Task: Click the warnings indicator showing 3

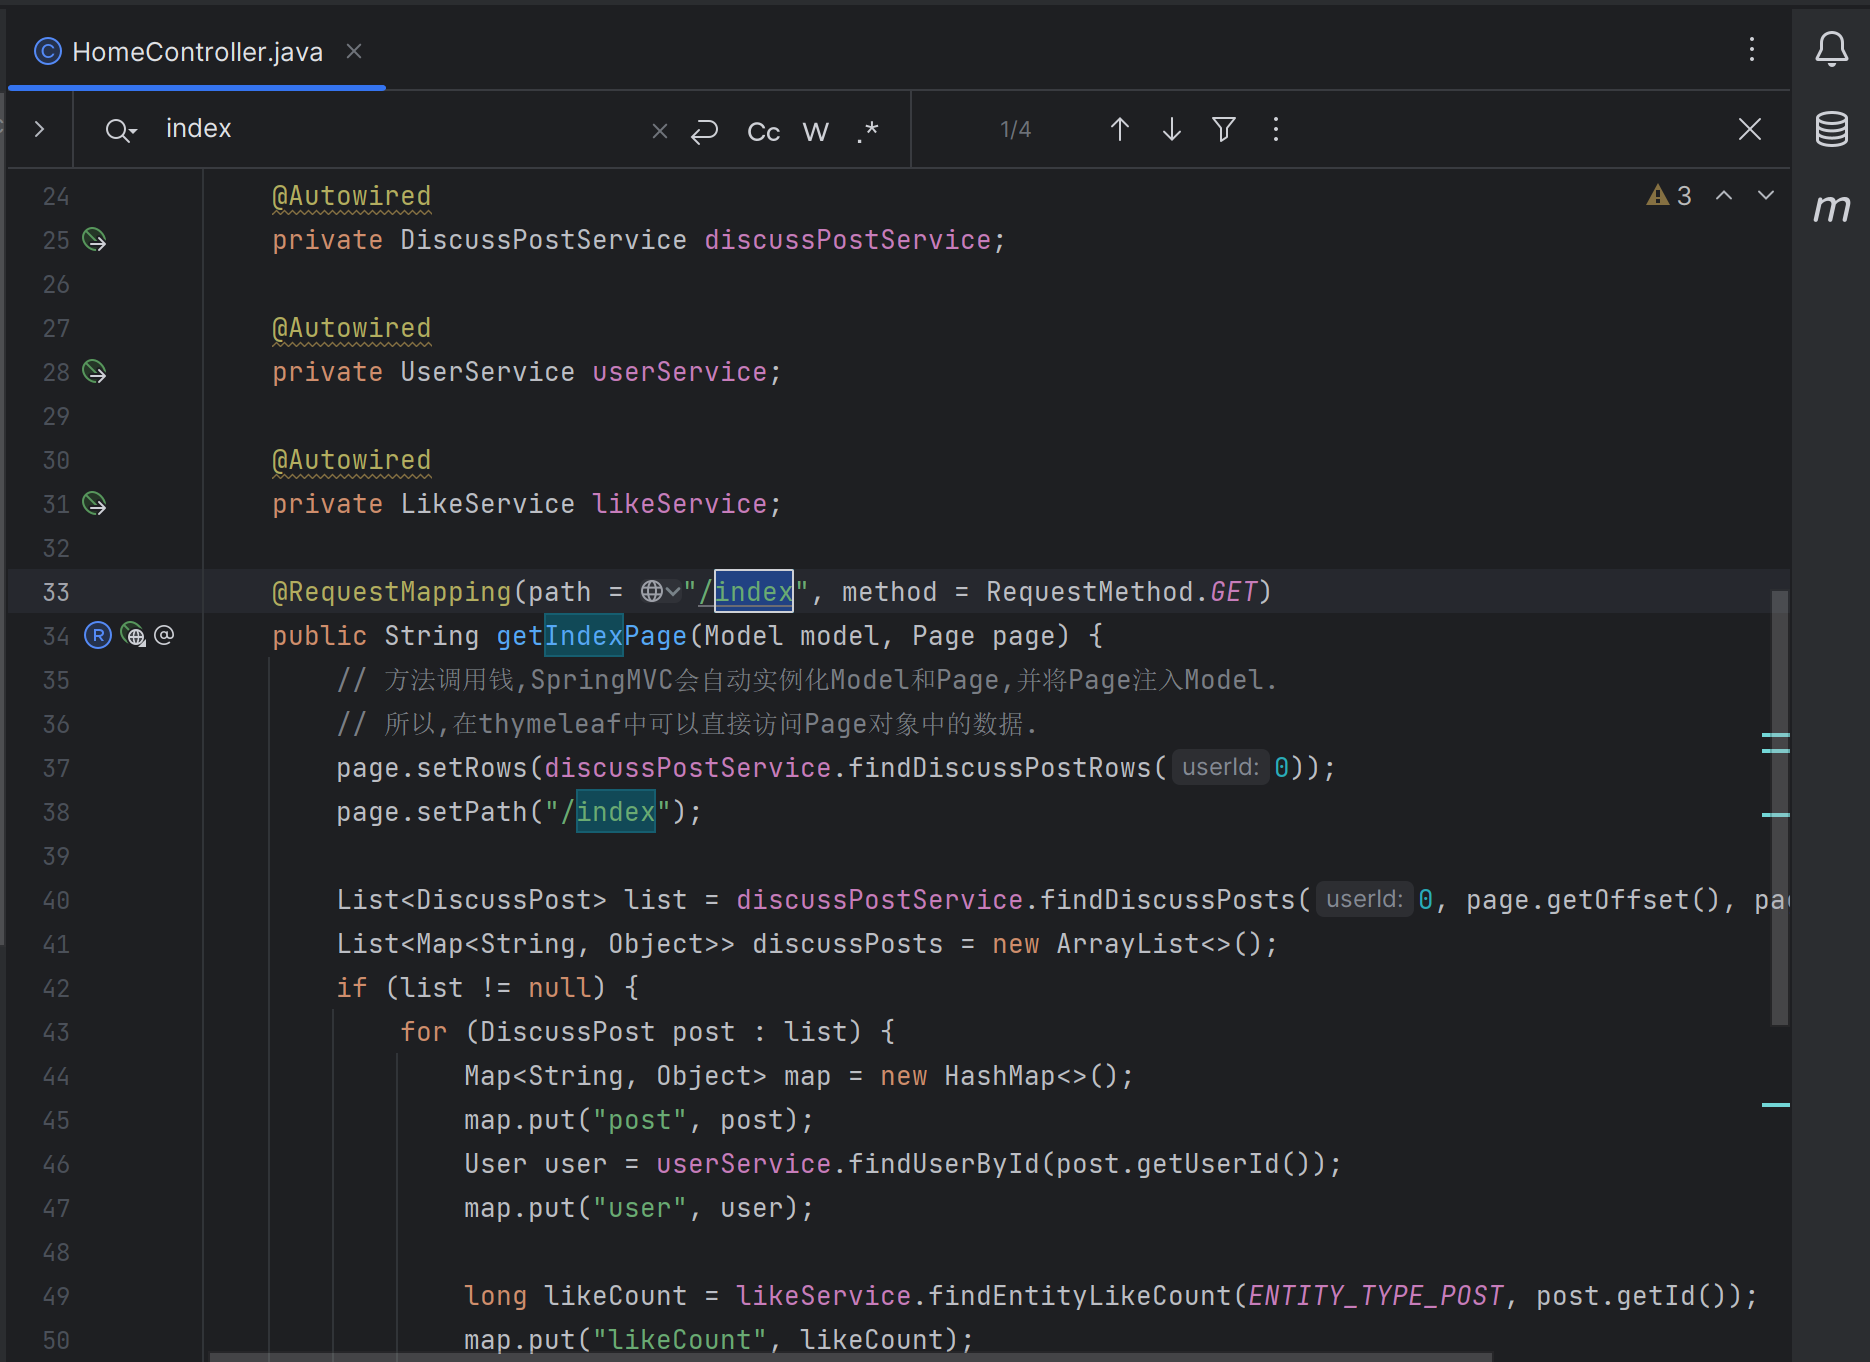Action: (x=1669, y=195)
